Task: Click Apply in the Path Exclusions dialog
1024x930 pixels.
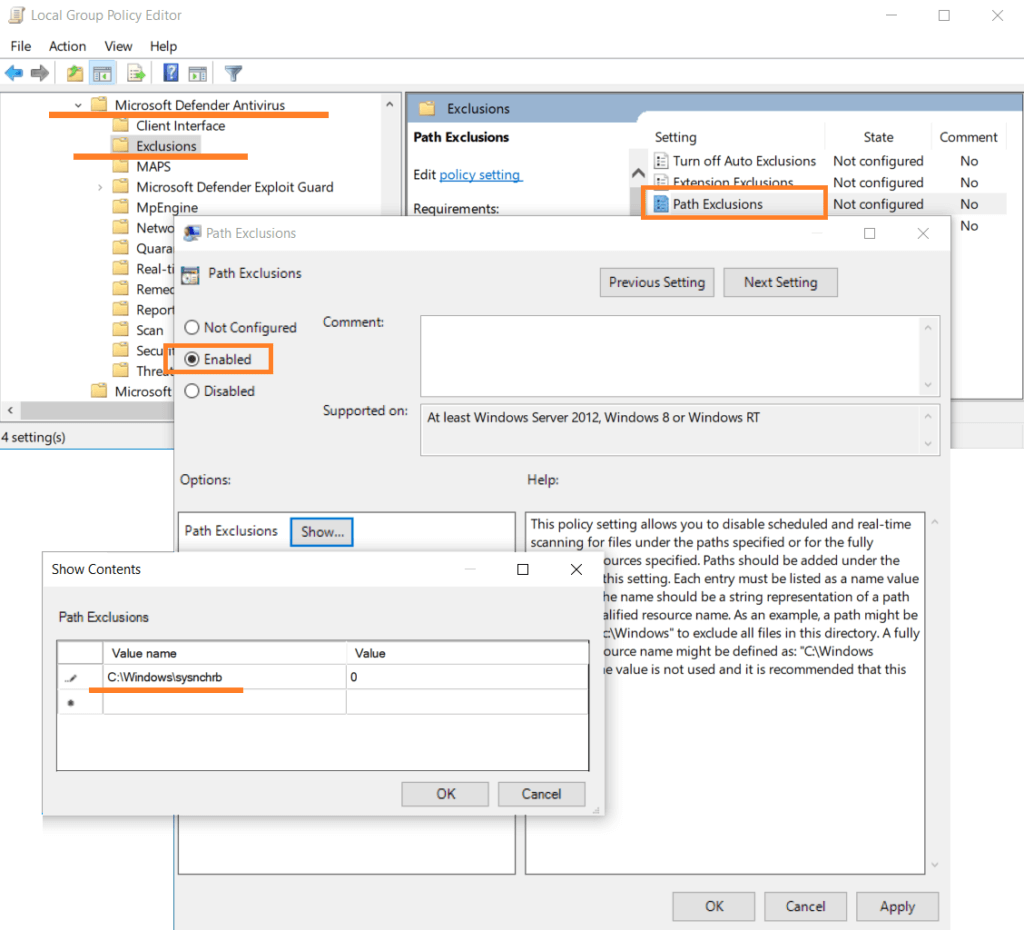Action: [x=897, y=906]
